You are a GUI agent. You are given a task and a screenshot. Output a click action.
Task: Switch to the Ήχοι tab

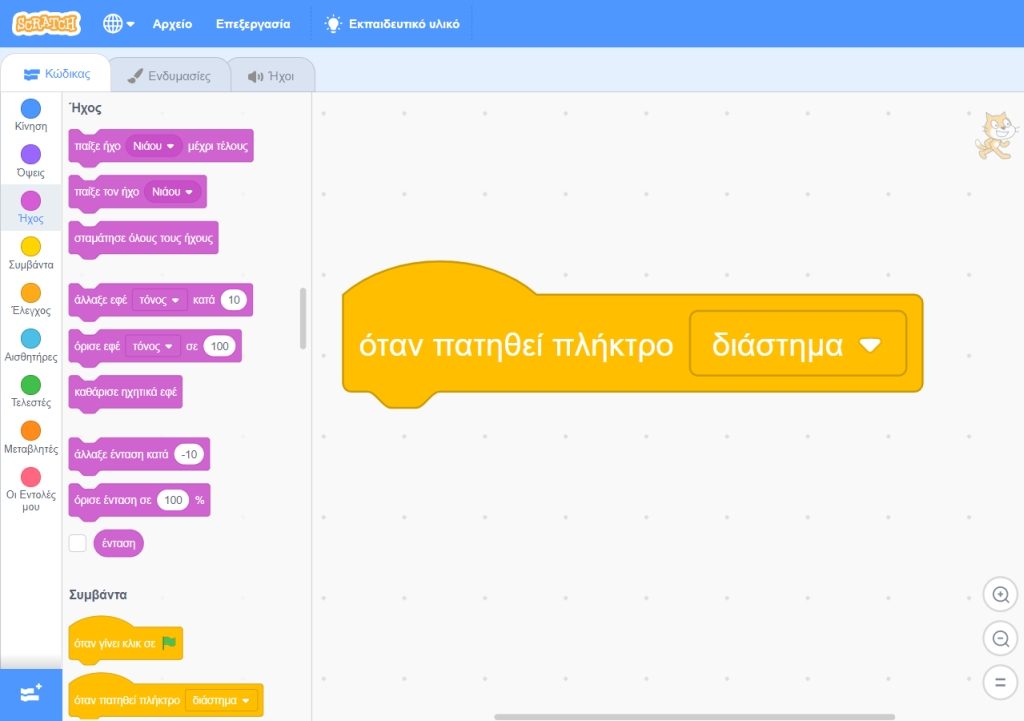pos(271,75)
